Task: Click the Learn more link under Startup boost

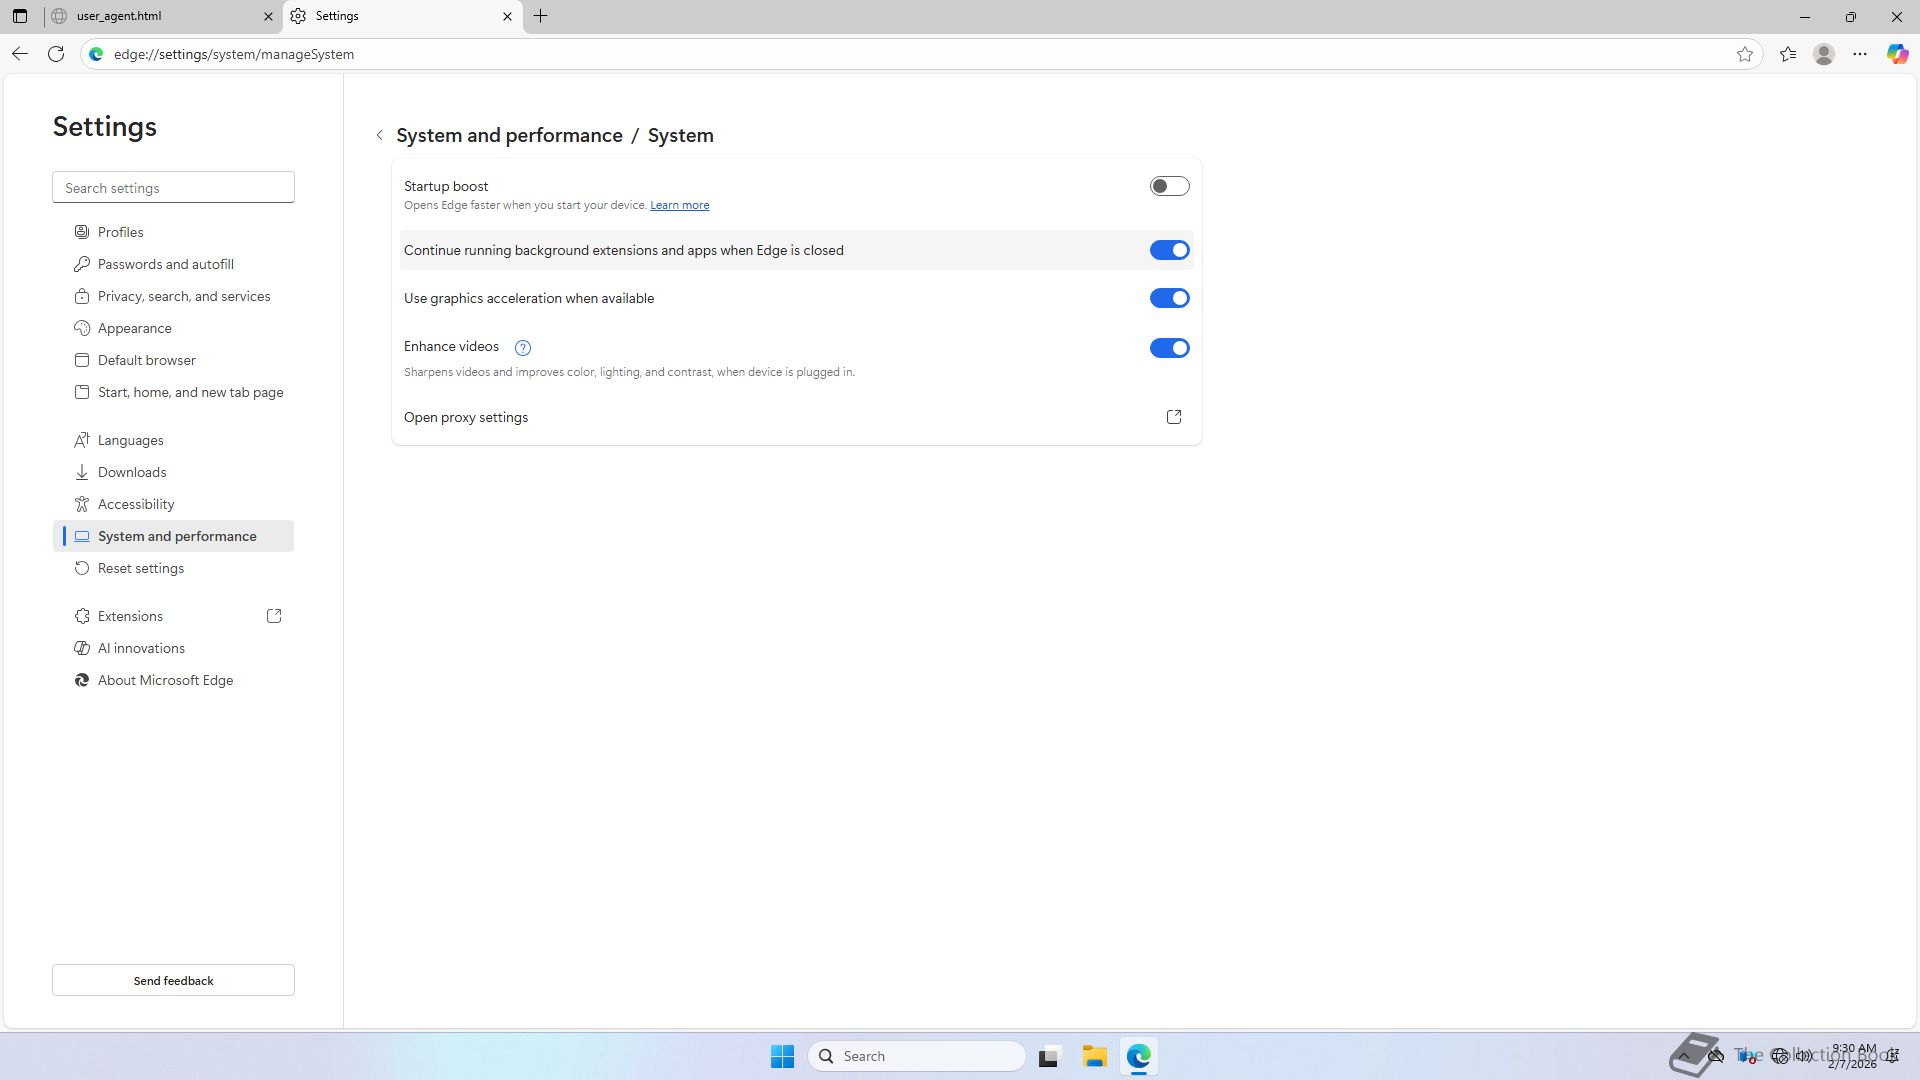Action: coord(679,205)
